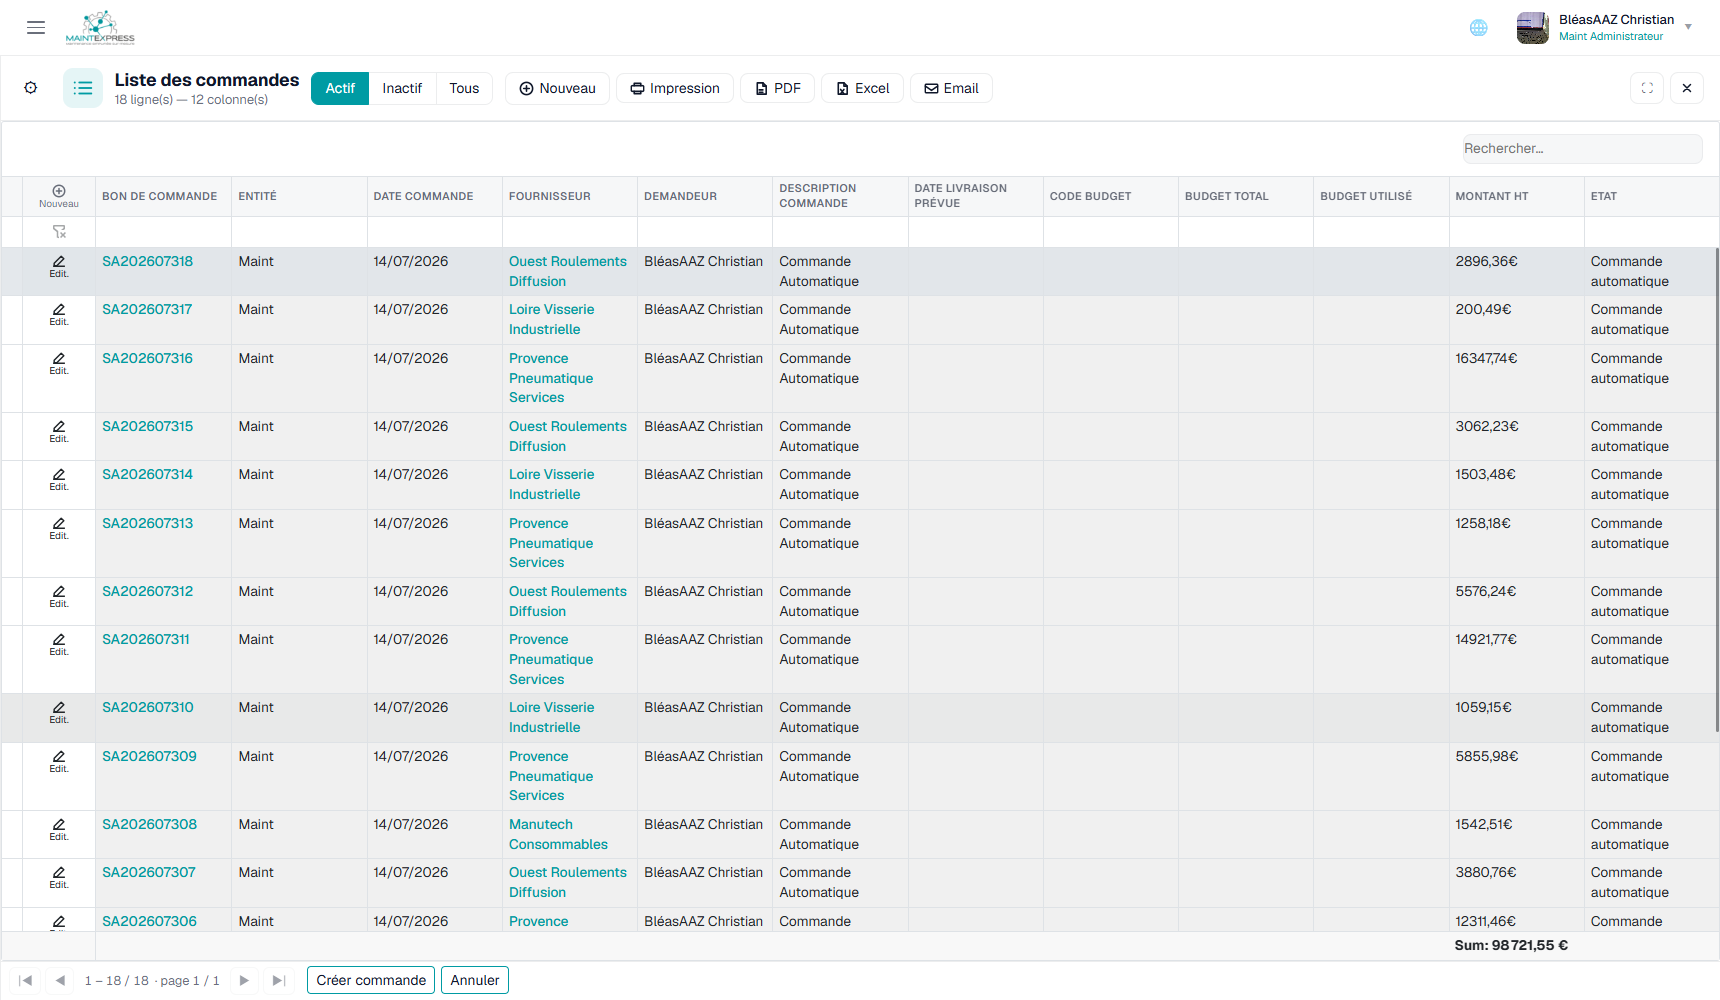Send the list by Email
1720x1000 pixels.
951,88
